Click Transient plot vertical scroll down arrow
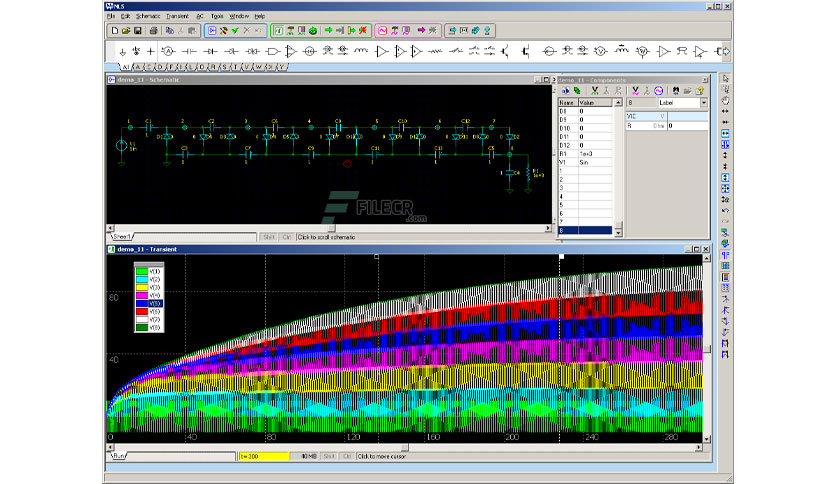The image size is (836, 484). click(707, 439)
